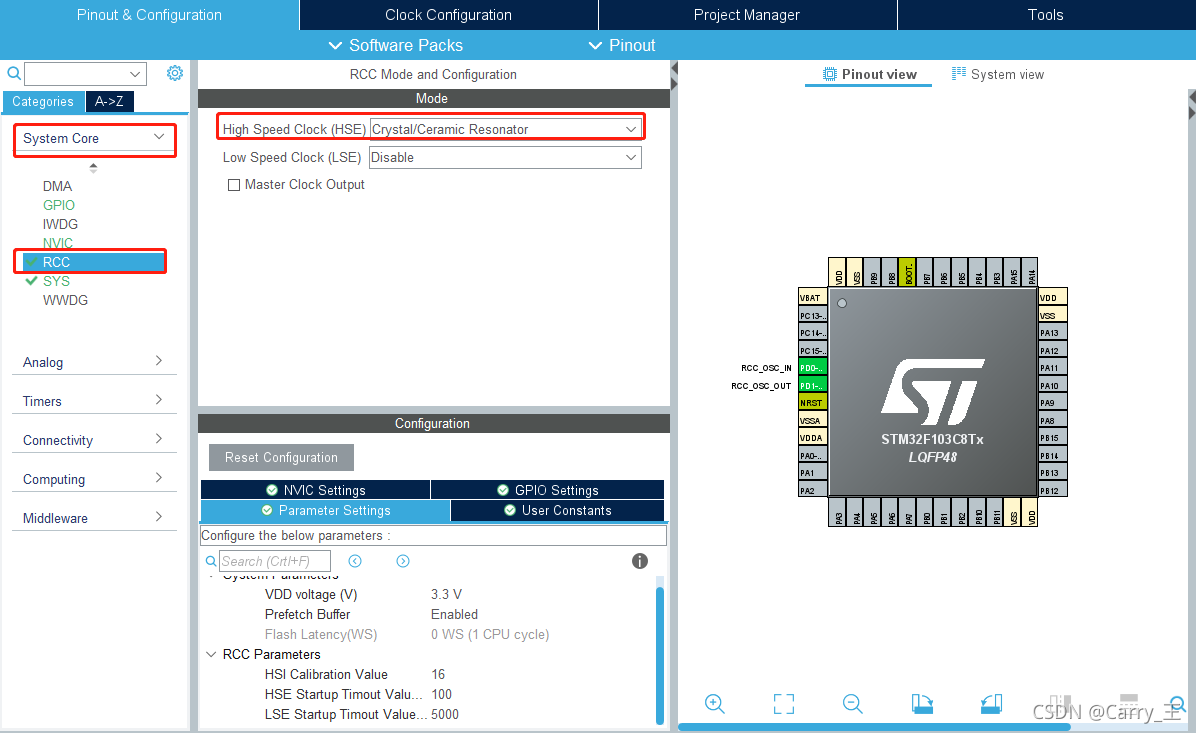Open the User Constants tab

pyautogui.click(x=558, y=510)
